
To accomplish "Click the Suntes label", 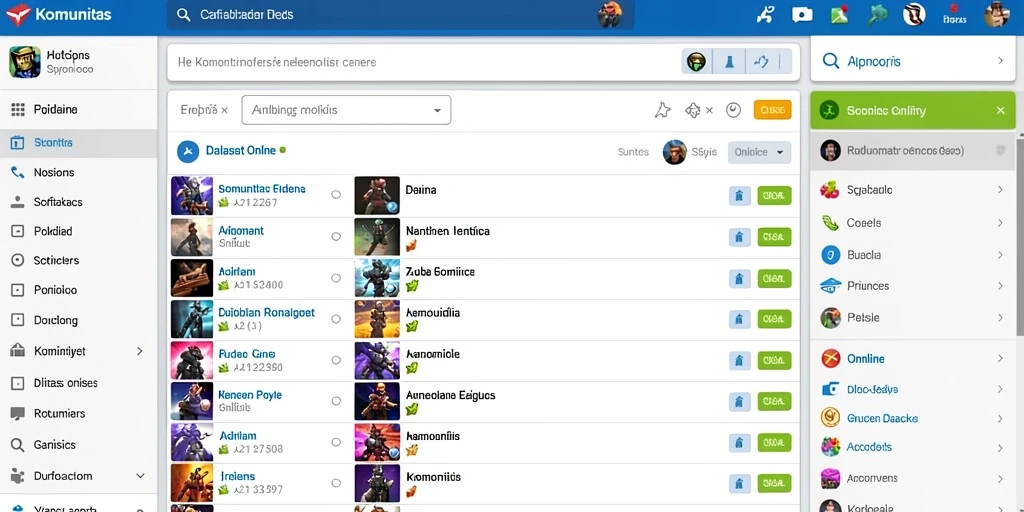I will (633, 152).
